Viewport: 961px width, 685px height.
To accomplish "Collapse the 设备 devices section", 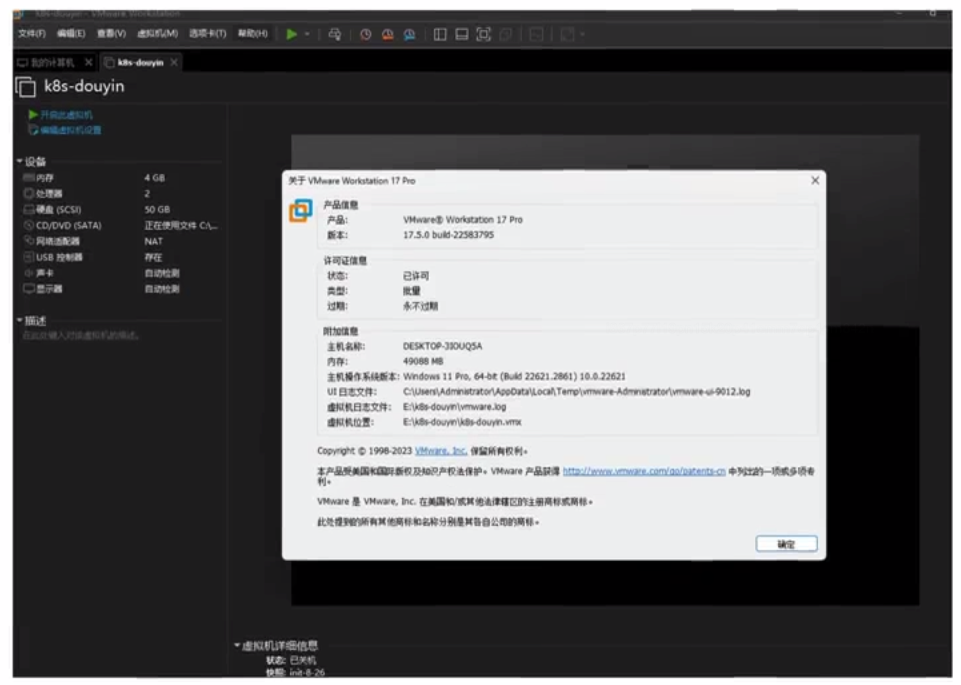I will point(19,161).
